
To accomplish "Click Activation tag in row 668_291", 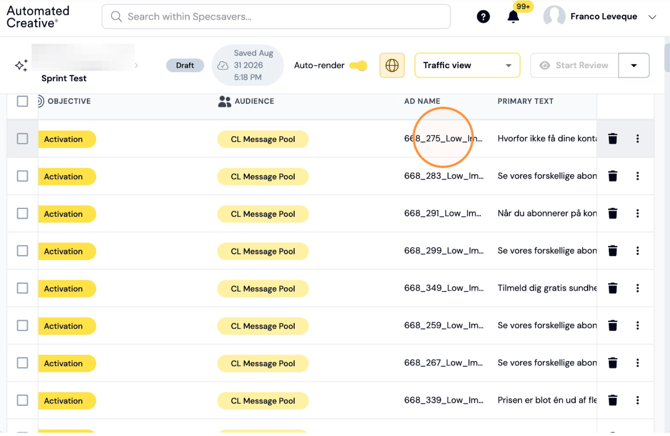I will click(x=67, y=214).
